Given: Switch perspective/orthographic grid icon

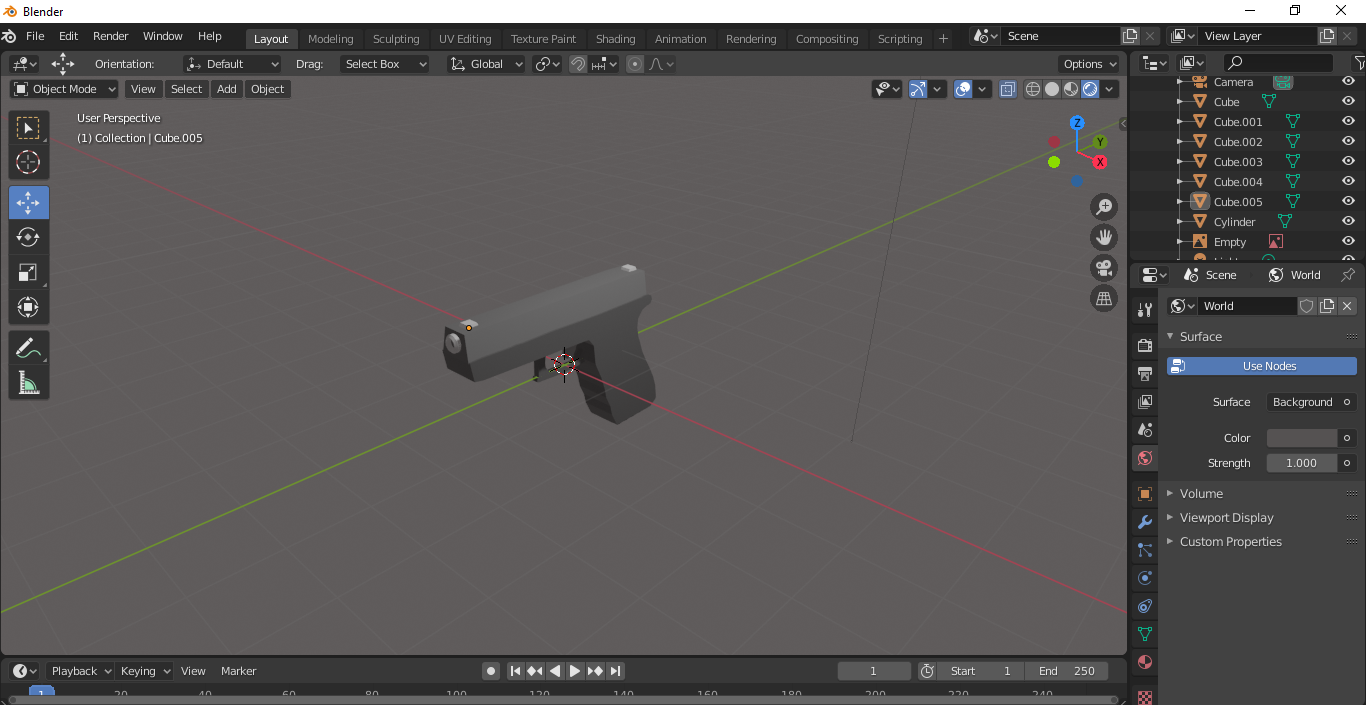Looking at the screenshot, I should [1104, 298].
